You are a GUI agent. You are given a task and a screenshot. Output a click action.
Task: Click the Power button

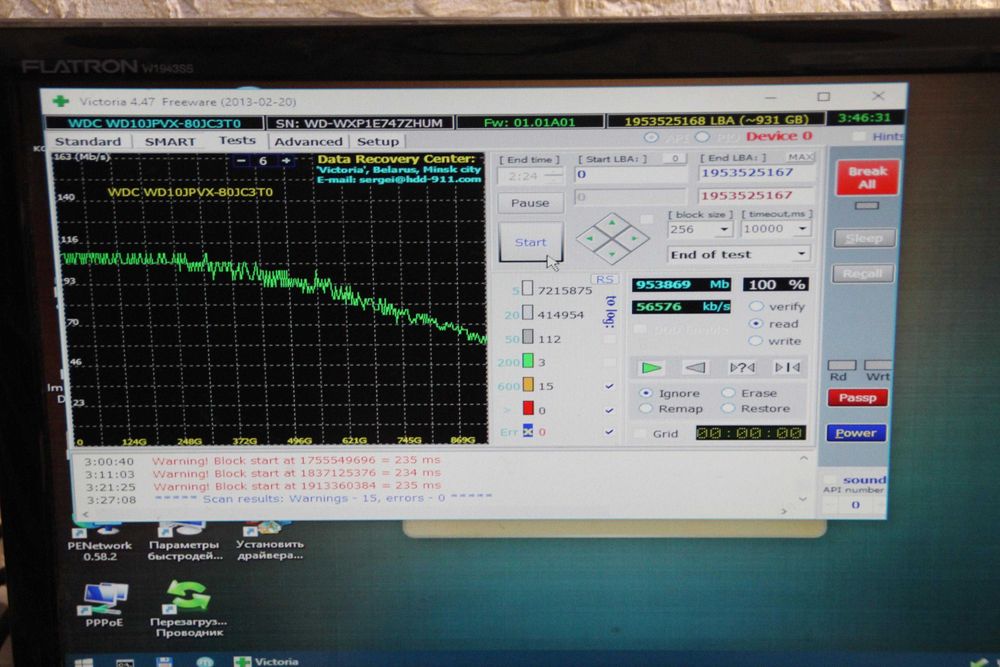856,433
